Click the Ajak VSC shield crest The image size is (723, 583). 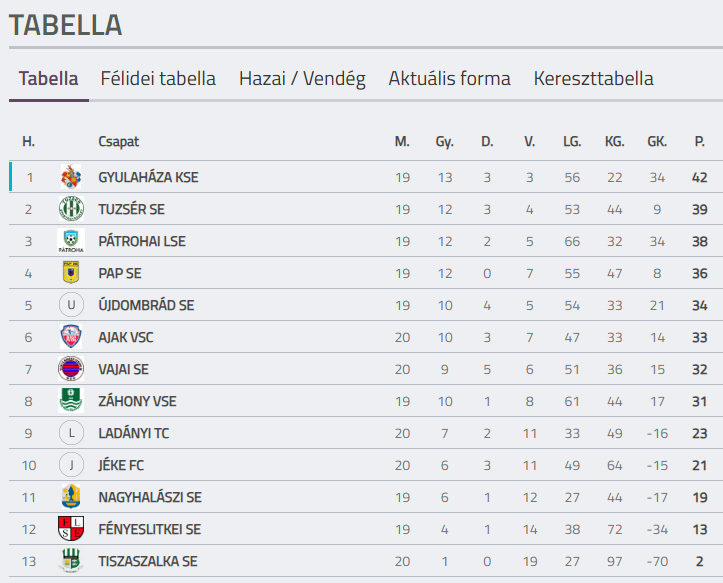click(x=71, y=337)
